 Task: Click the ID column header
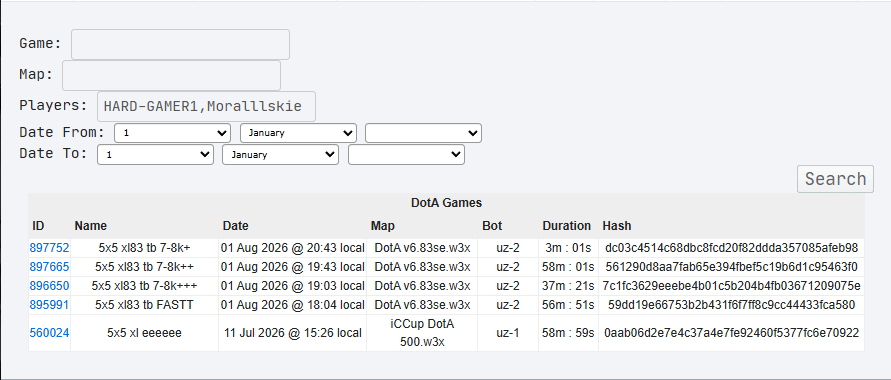(38, 226)
